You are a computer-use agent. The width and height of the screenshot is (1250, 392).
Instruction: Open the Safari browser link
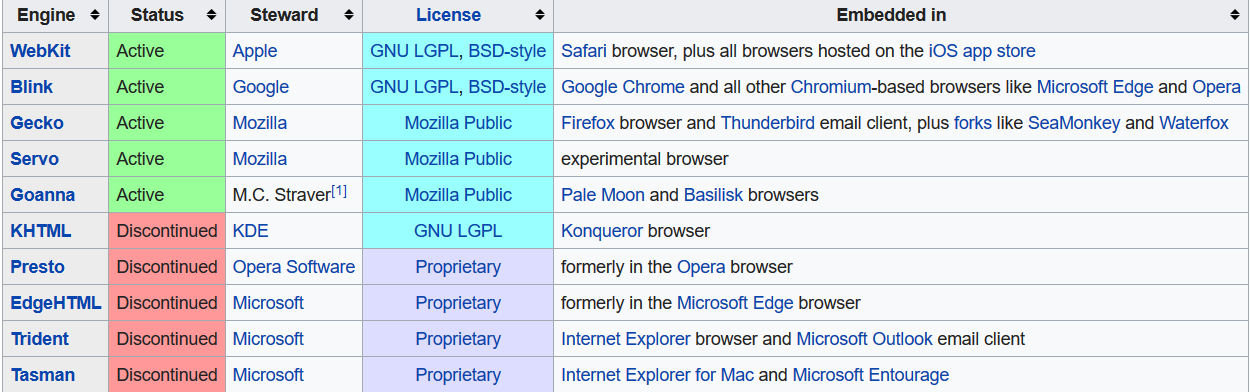[584, 51]
